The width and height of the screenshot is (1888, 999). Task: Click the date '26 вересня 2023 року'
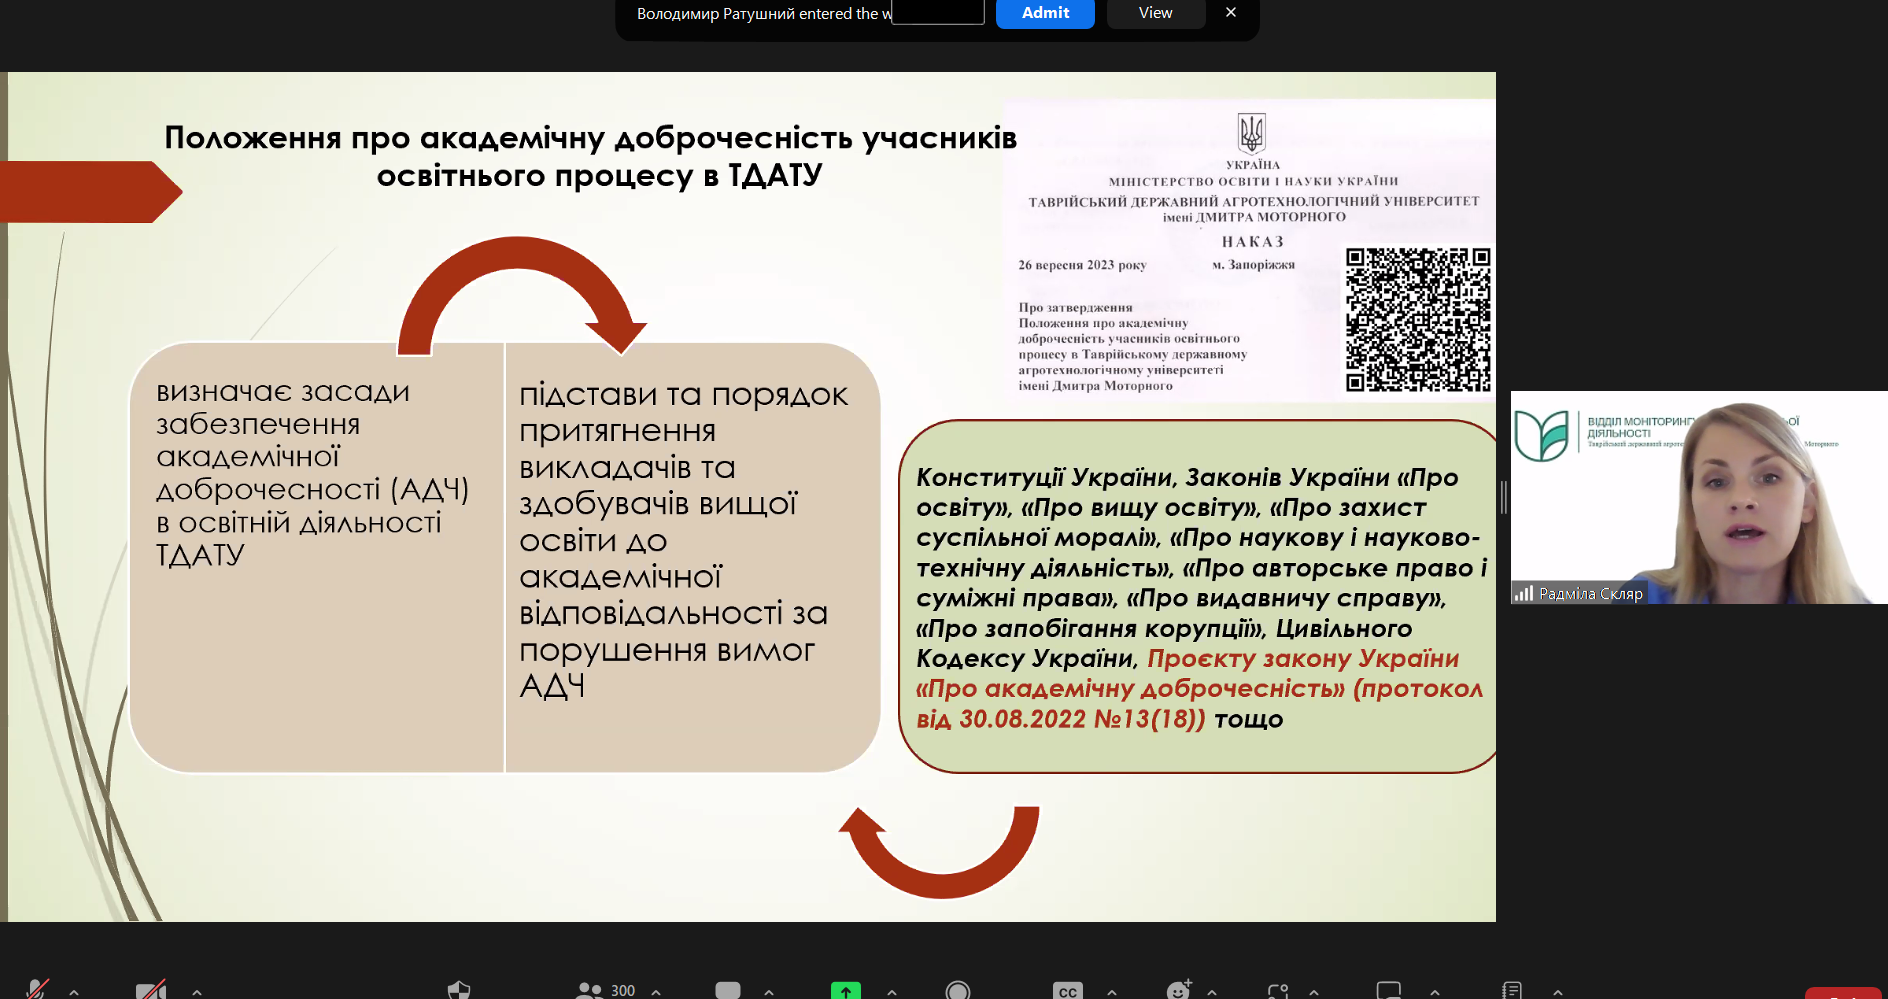point(1082,265)
